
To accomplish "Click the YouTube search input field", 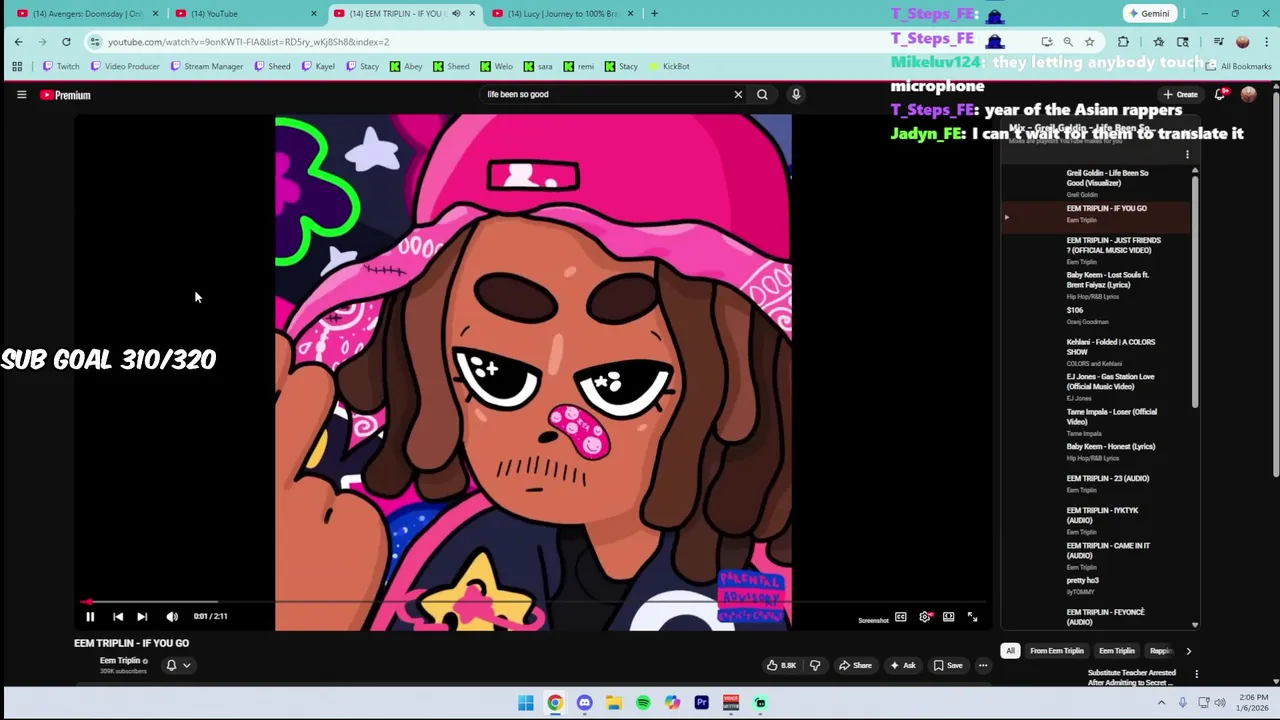I will [x=605, y=94].
